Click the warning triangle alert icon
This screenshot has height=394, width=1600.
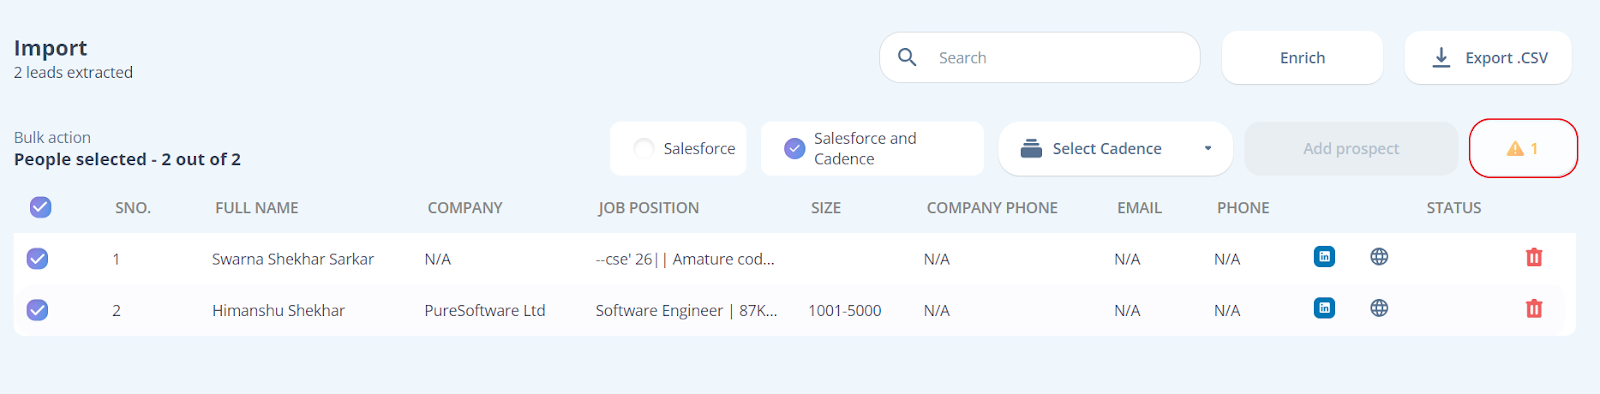click(1515, 148)
